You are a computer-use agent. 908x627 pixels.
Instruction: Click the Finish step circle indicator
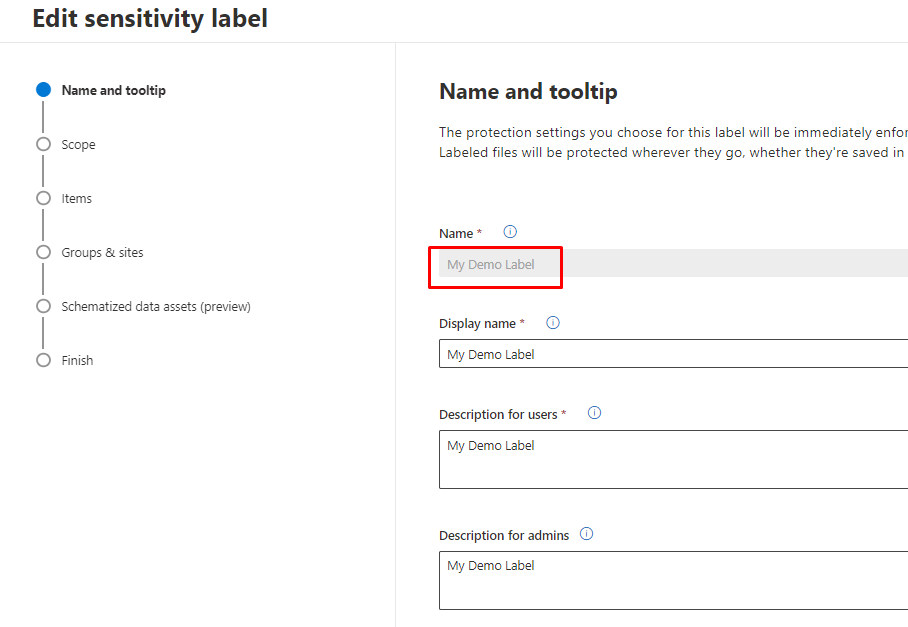[43, 360]
